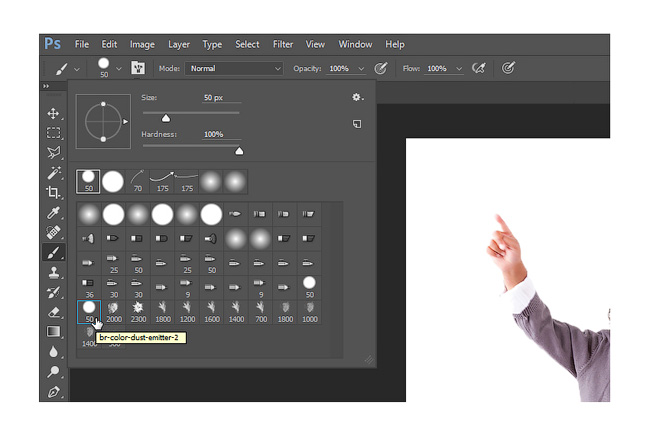Open the Layer menu
The width and height of the screenshot is (650, 438).
point(179,44)
